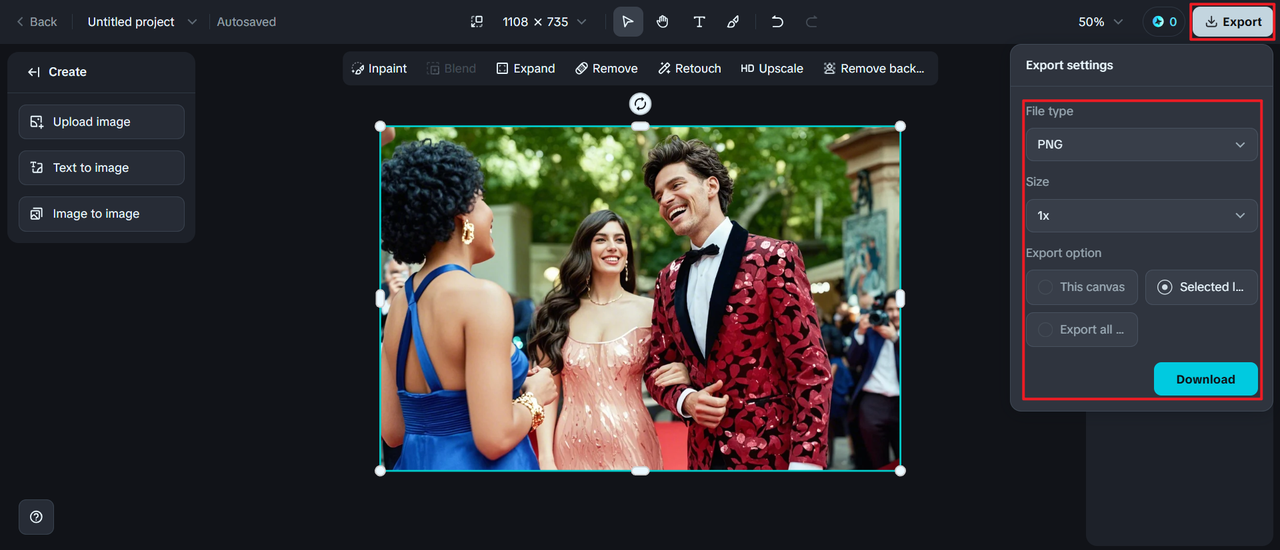Open the Inpaint tool
Viewport: 1280px width, 550px height.
point(379,69)
